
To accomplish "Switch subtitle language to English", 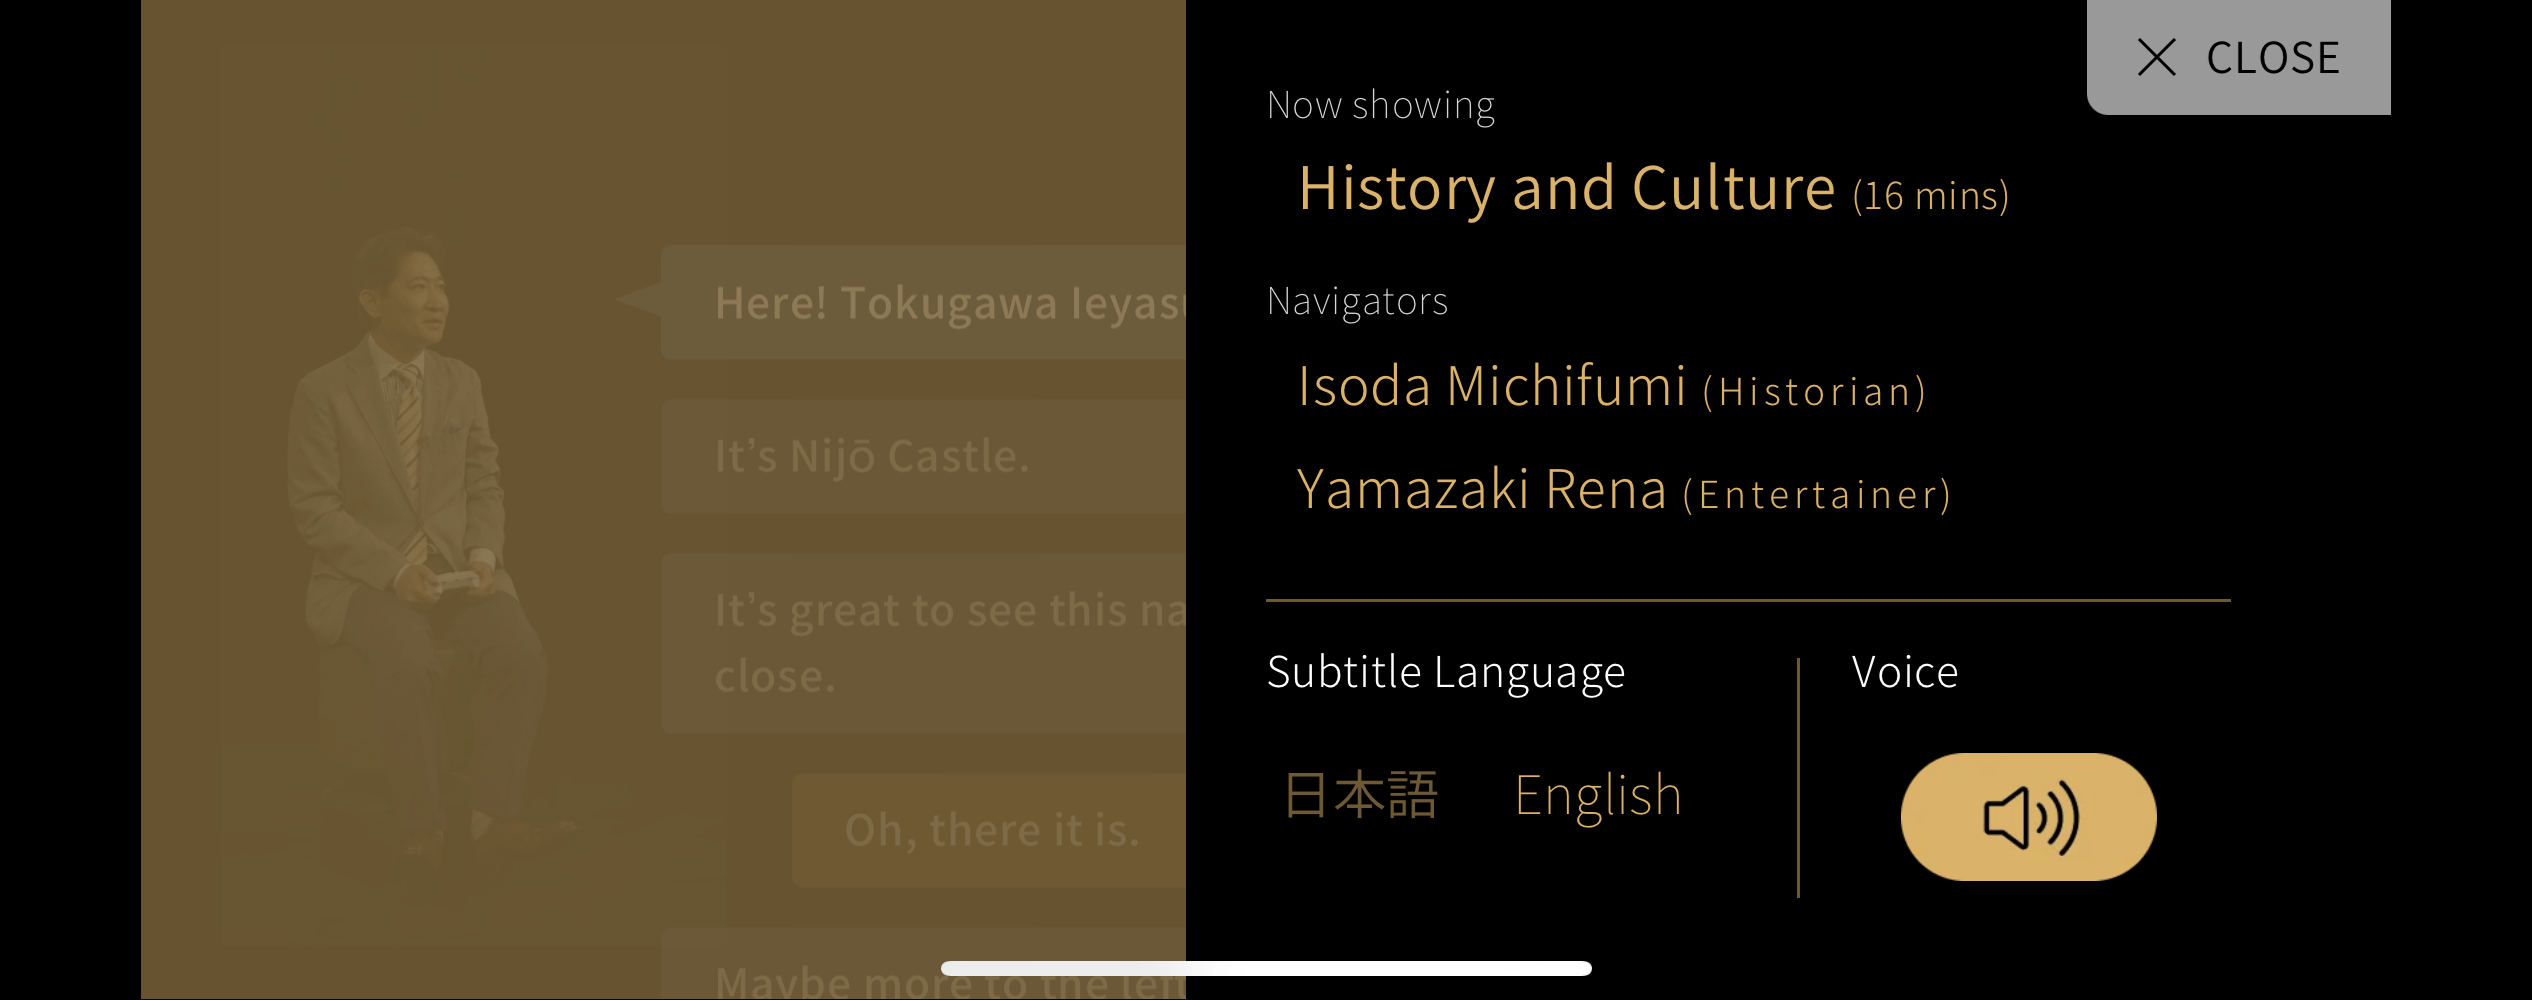I will point(1598,796).
